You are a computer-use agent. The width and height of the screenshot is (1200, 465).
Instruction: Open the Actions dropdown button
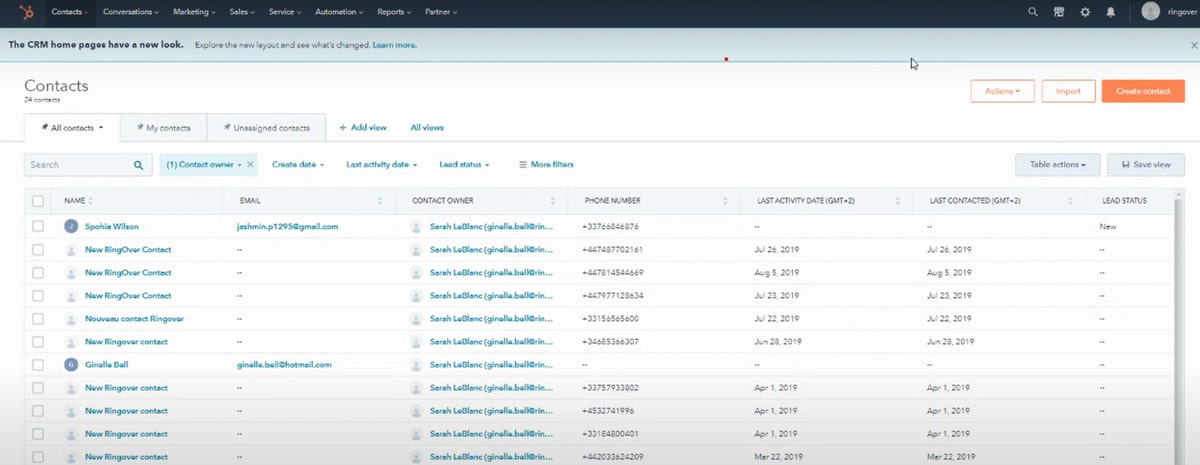click(x=1002, y=91)
